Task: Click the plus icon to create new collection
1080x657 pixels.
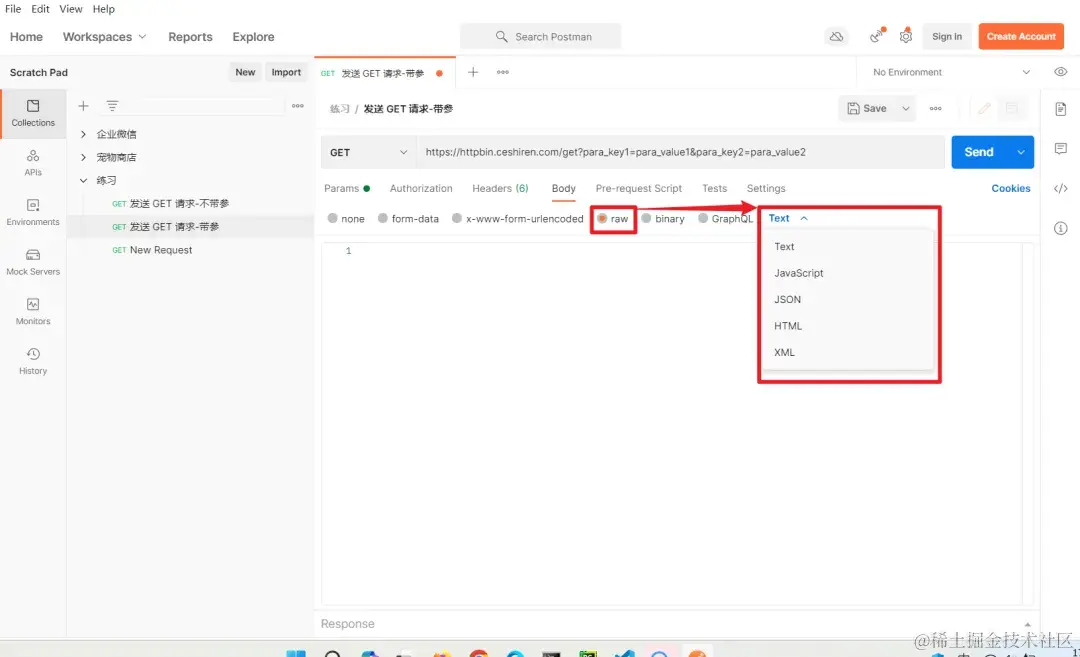Action: pyautogui.click(x=83, y=105)
